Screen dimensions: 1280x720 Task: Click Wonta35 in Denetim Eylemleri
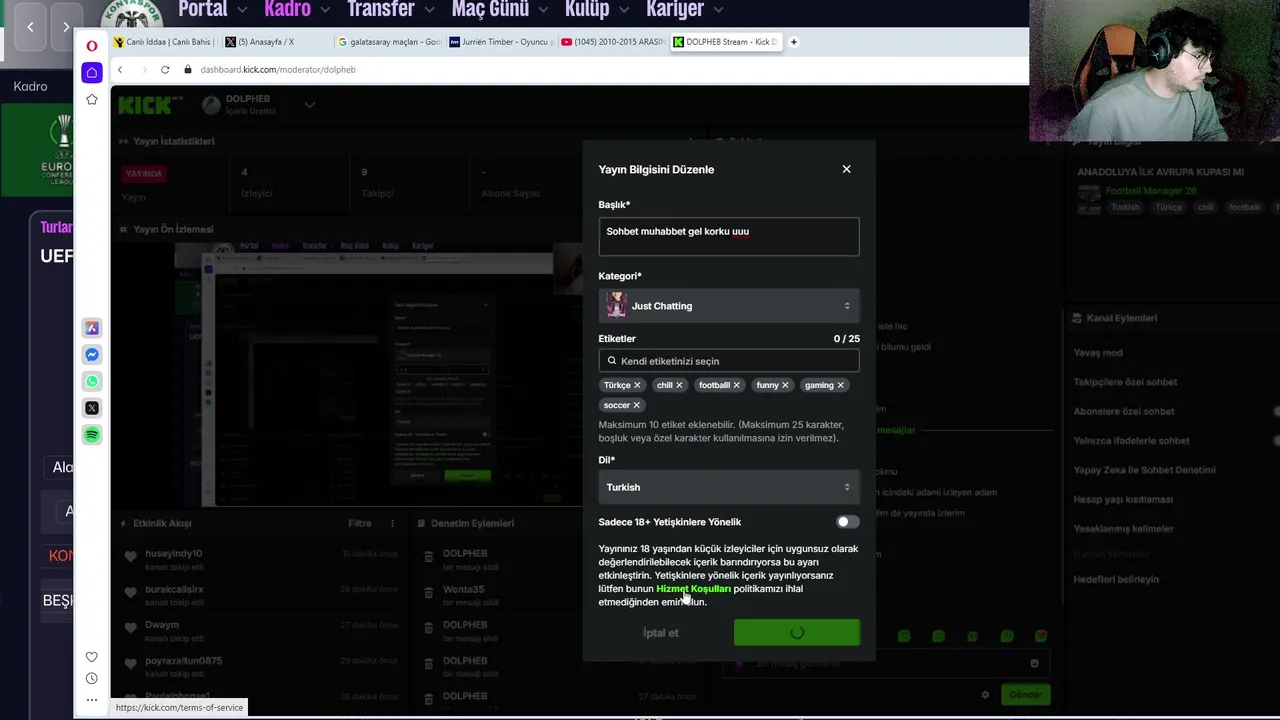(x=463, y=589)
